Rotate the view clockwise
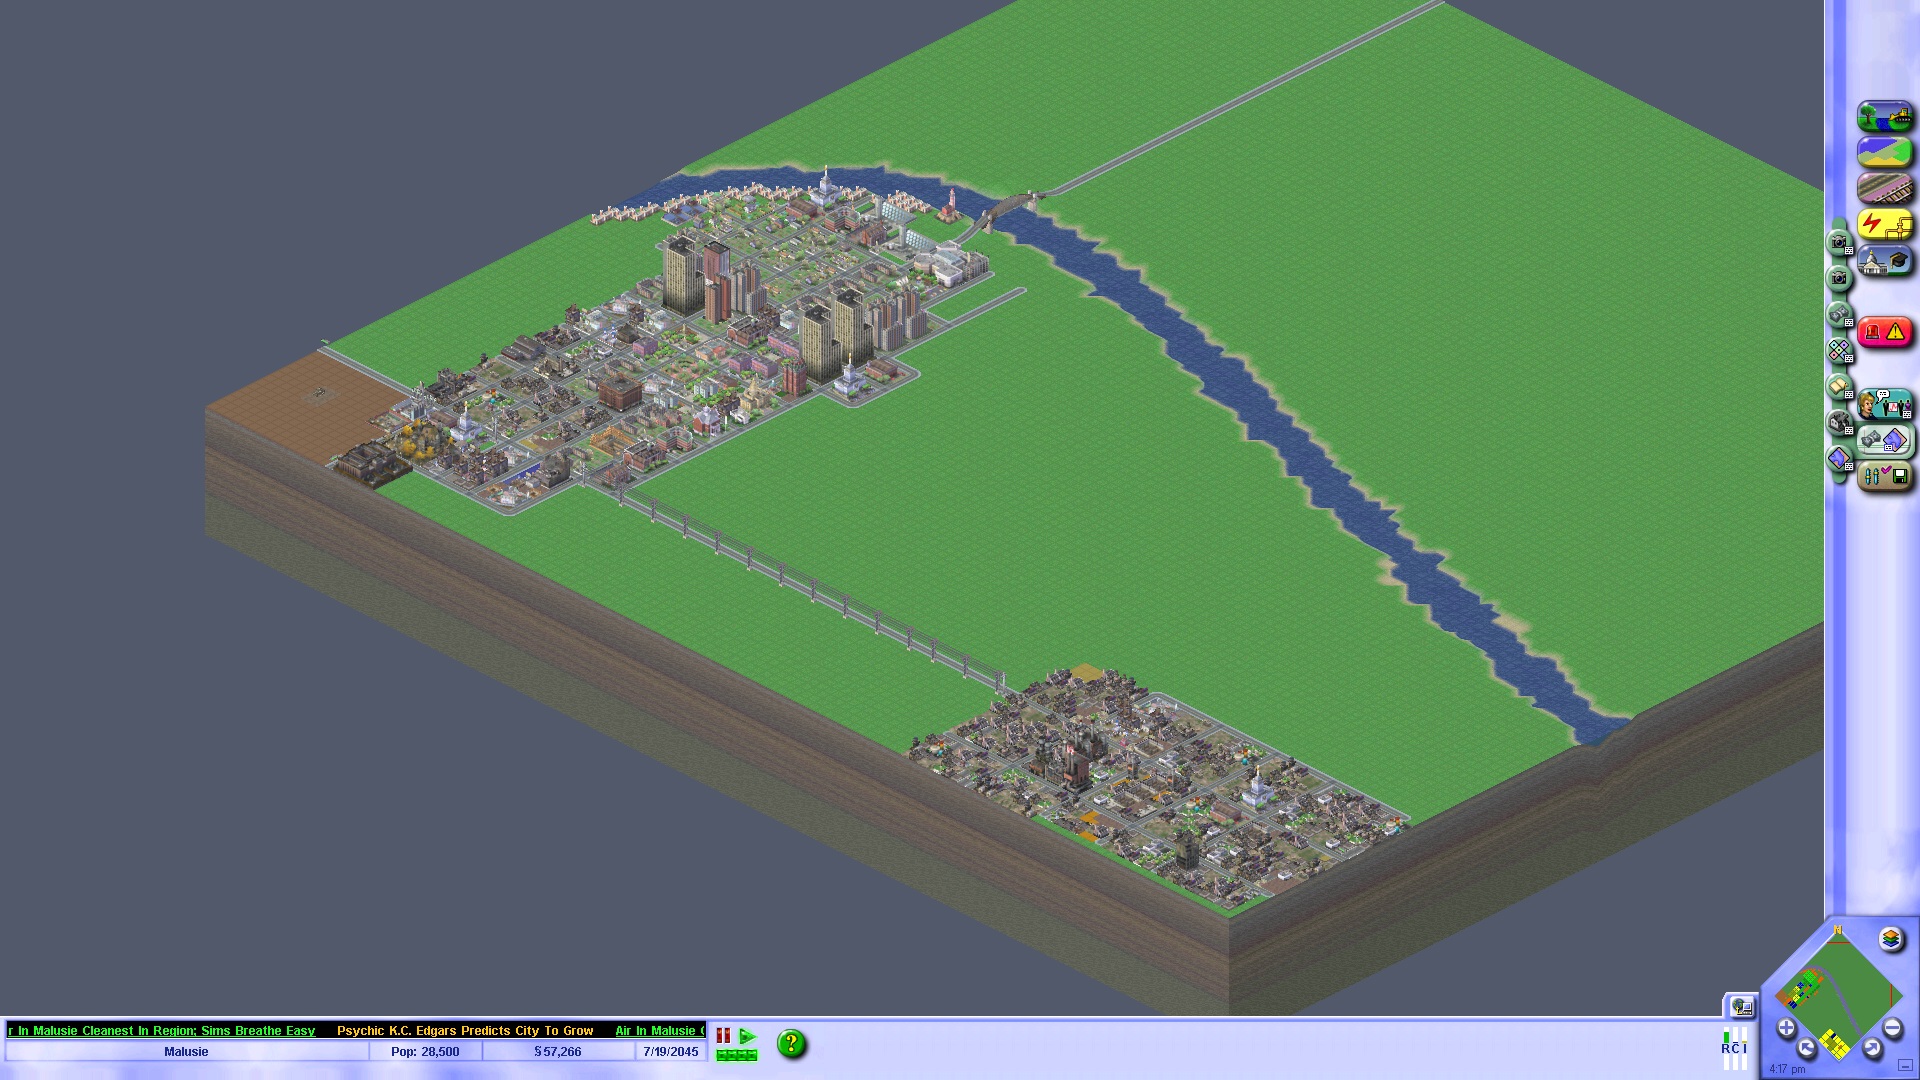The width and height of the screenshot is (1920, 1080). 1872,1048
